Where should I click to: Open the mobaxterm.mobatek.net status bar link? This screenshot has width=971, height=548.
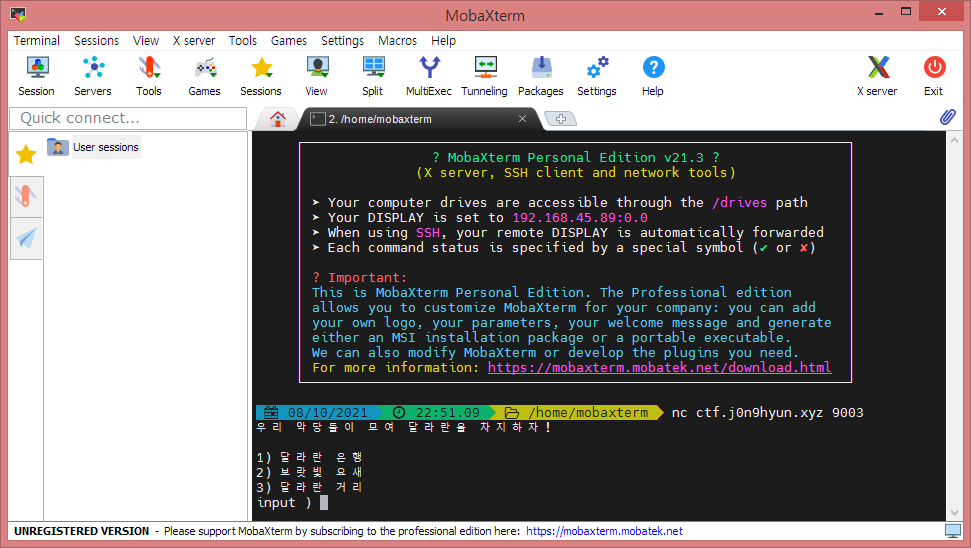[604, 531]
